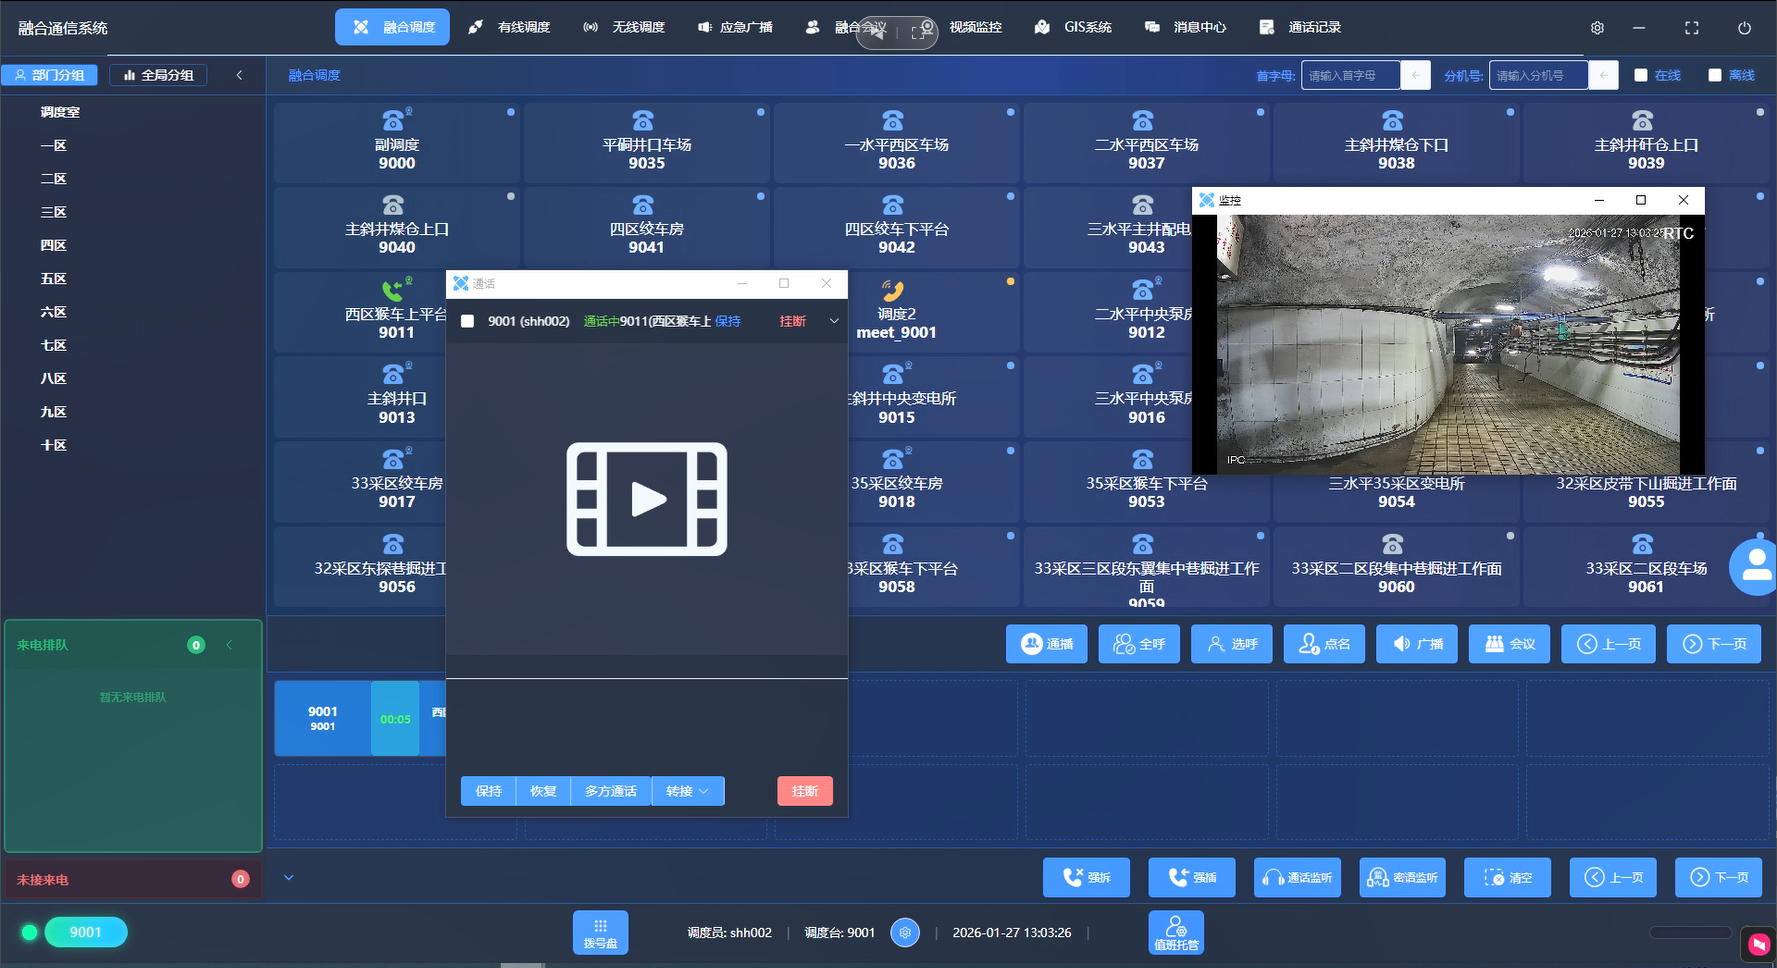Click the pink chat icon in the corner
The width and height of the screenshot is (1777, 968).
pos(1759,944)
